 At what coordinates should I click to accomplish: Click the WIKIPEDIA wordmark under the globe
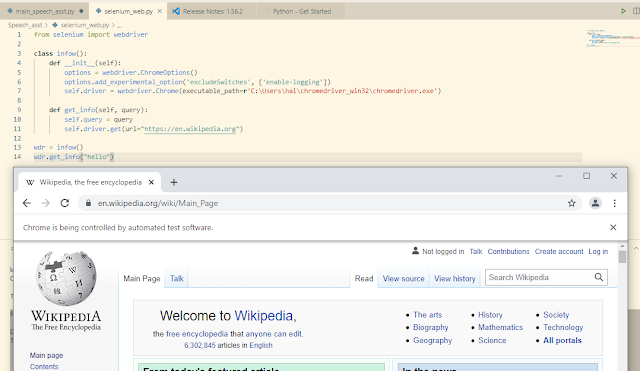coord(66,316)
